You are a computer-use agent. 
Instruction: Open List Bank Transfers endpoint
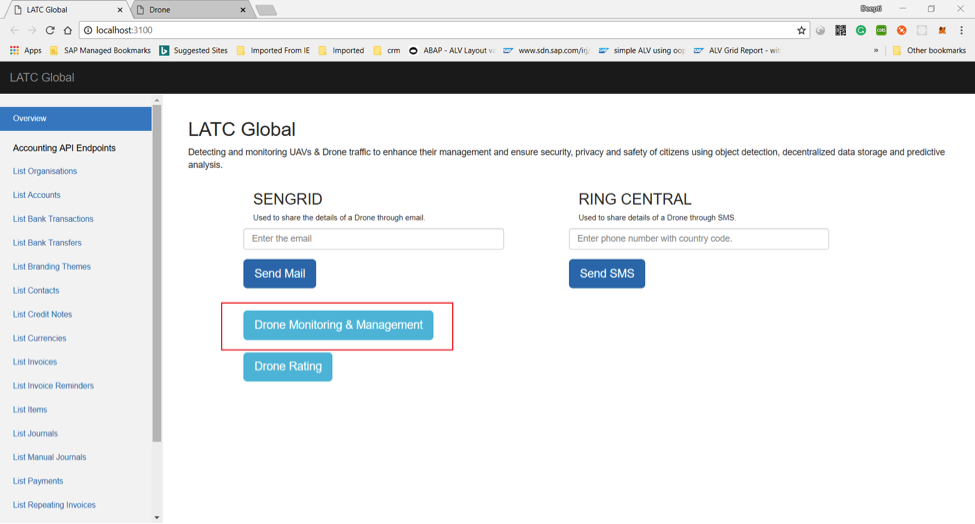[47, 242]
